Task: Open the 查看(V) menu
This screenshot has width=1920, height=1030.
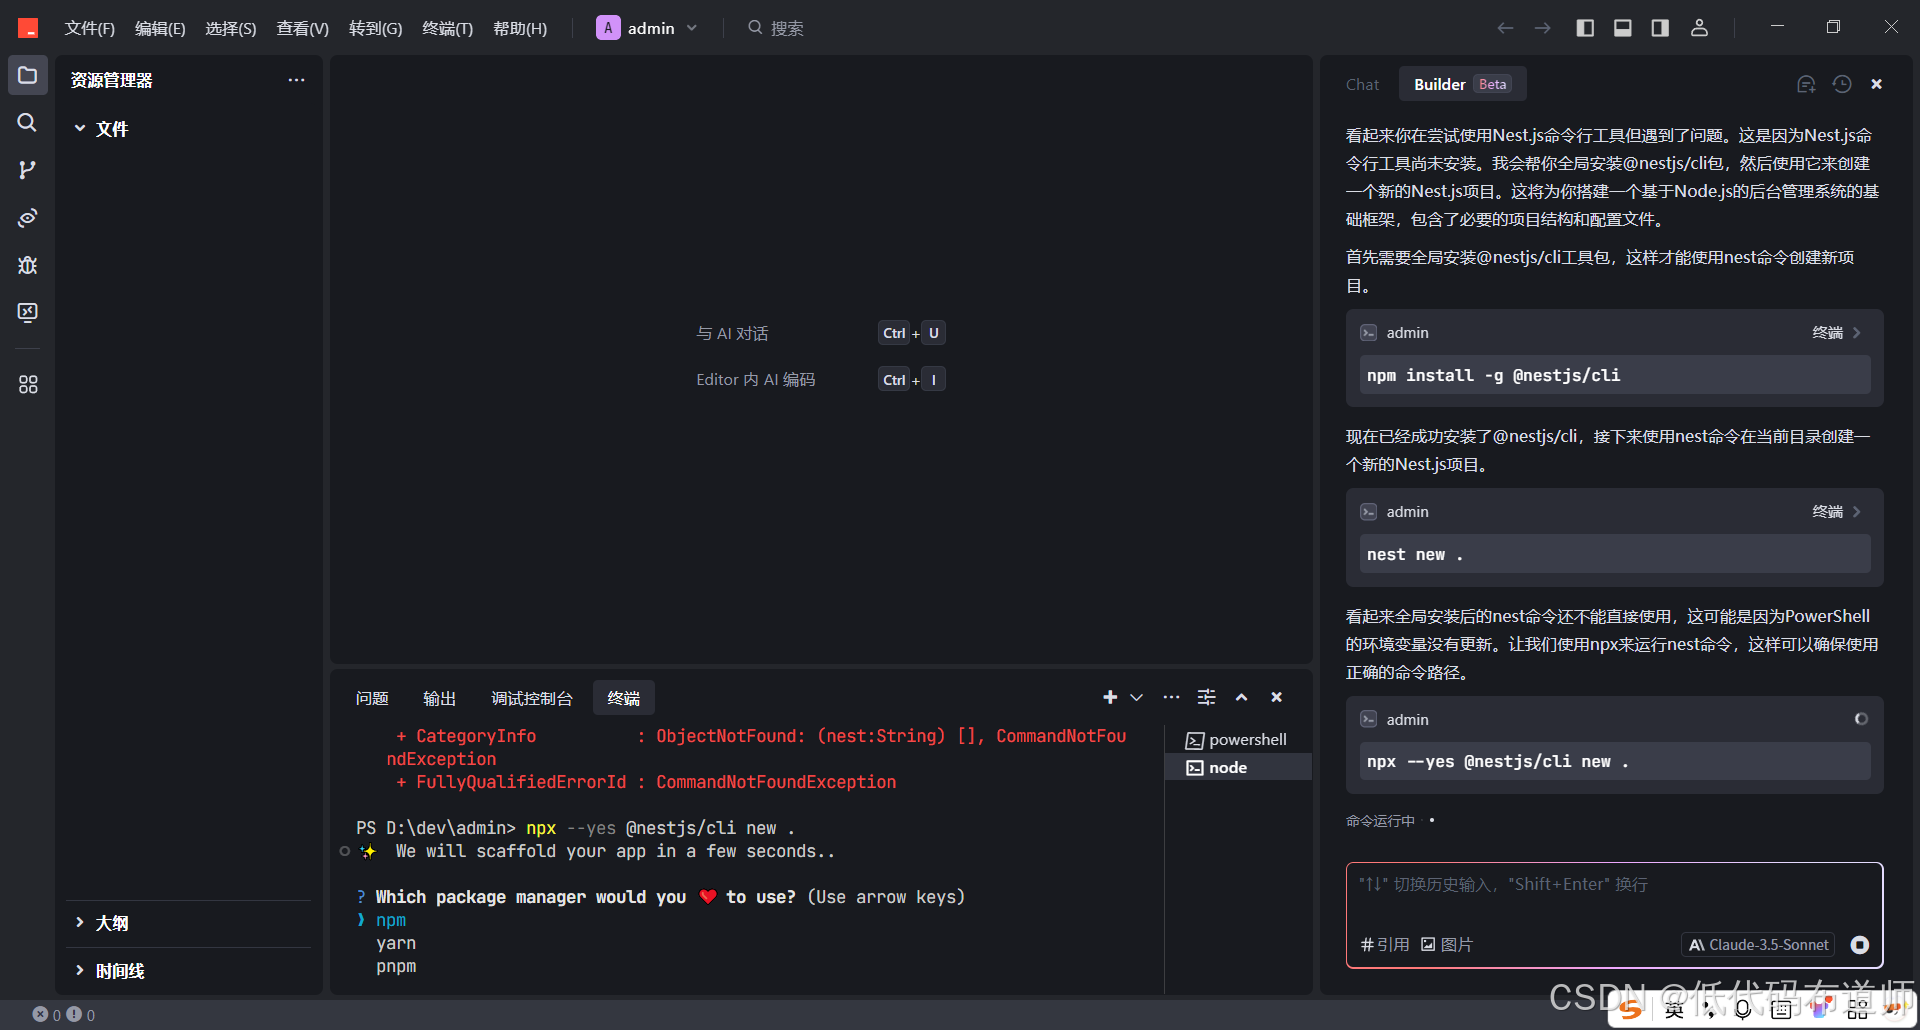Action: tap(303, 28)
